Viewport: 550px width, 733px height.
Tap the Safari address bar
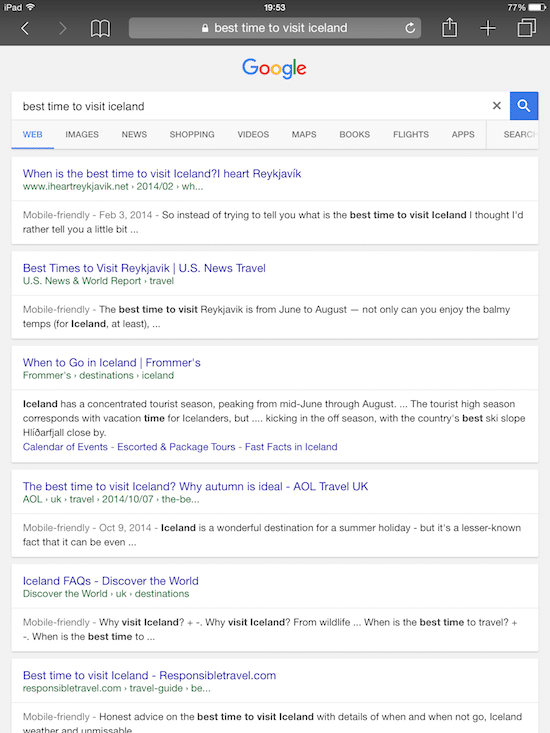(275, 28)
